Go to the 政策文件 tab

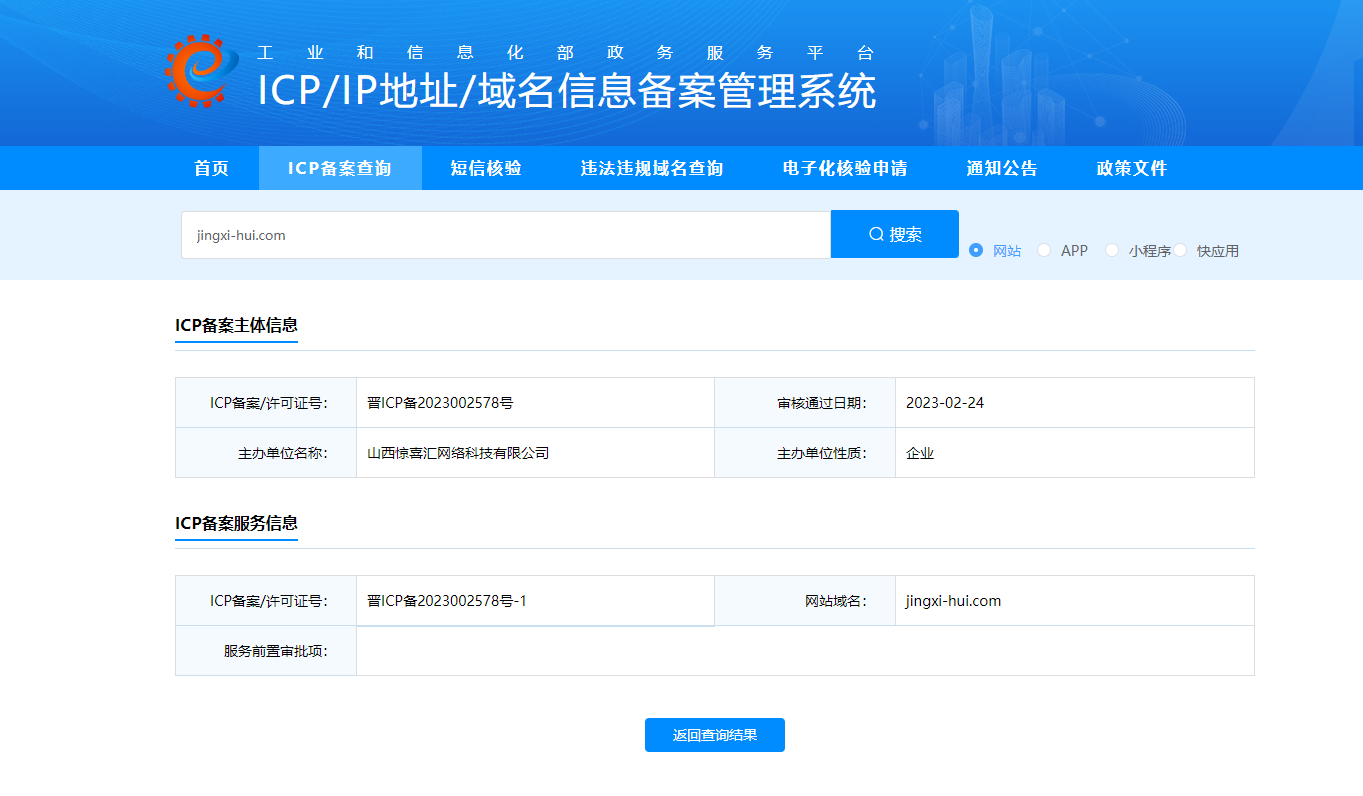coord(1132,168)
